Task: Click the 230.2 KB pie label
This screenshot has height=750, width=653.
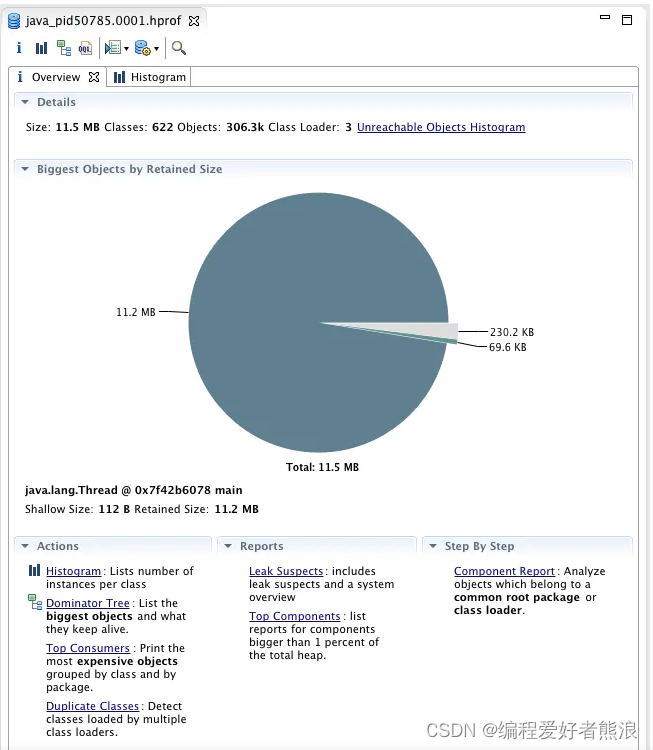Action: pos(512,332)
